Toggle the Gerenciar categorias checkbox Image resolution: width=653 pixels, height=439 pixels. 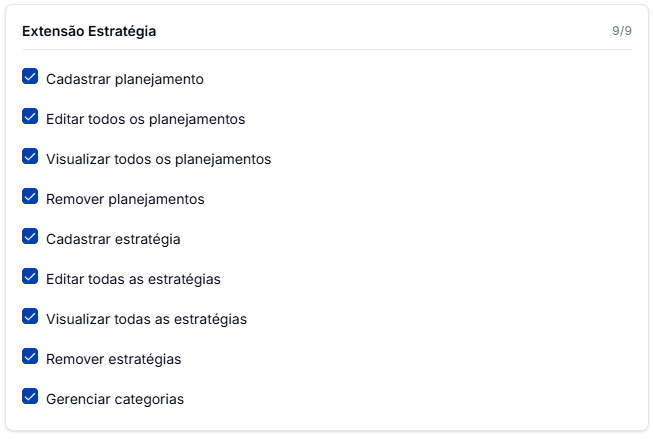click(30, 397)
